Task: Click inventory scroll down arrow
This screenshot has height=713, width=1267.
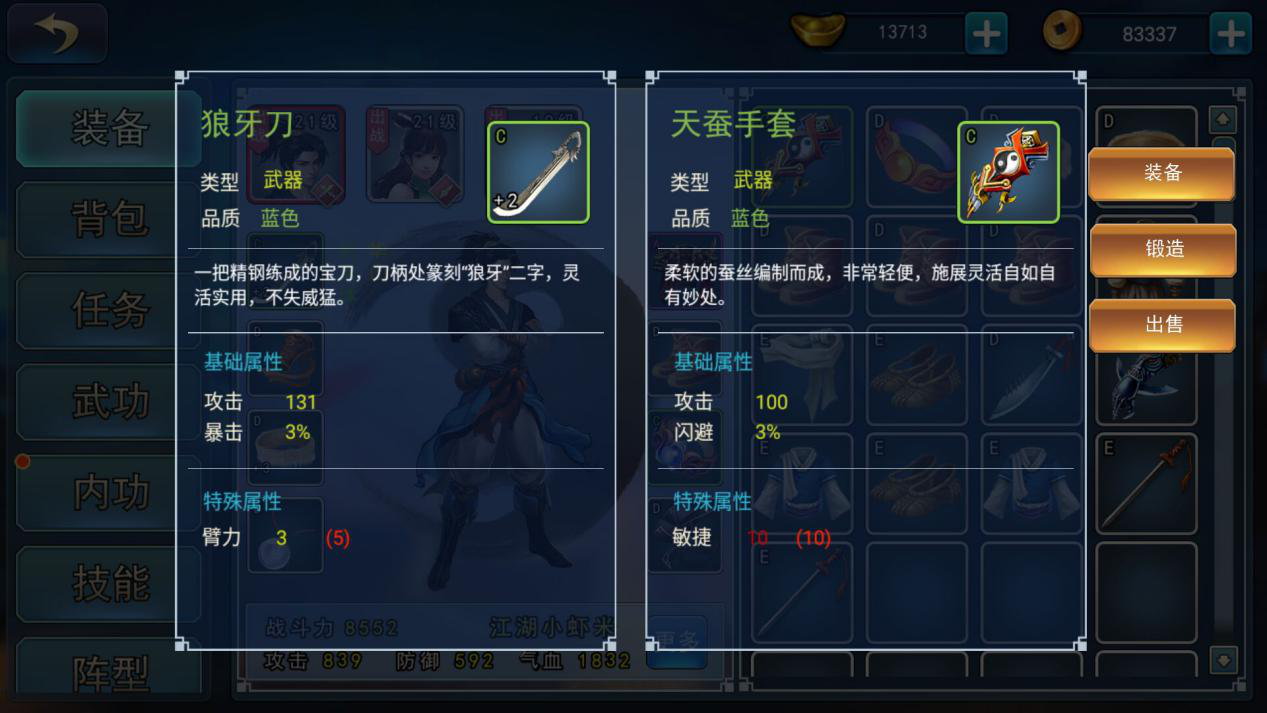Action: [1223, 661]
